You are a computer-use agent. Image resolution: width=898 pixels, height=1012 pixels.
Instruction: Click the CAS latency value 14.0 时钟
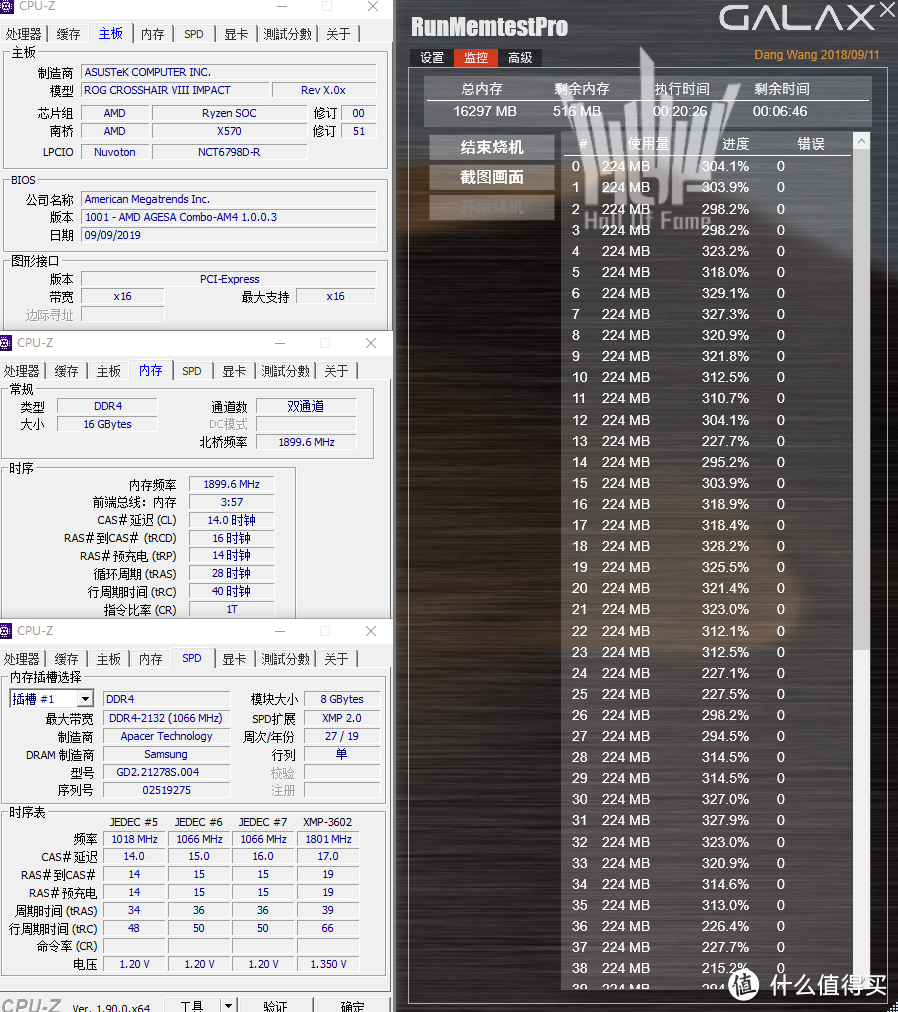231,520
